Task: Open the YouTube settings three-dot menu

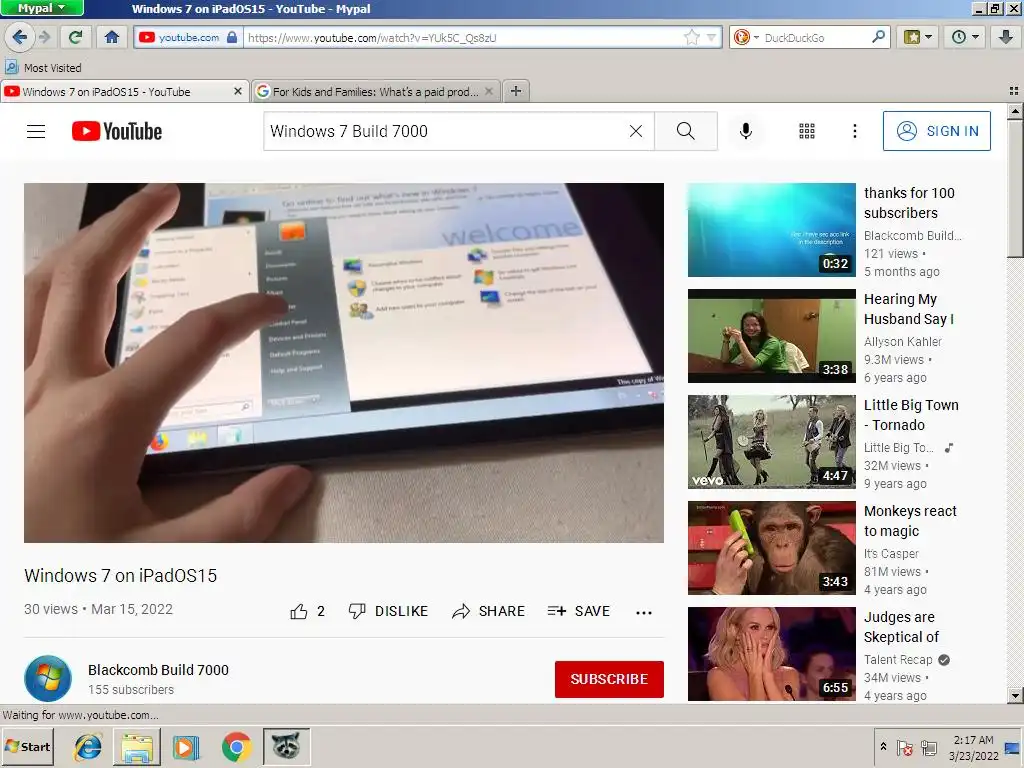Action: [x=854, y=131]
